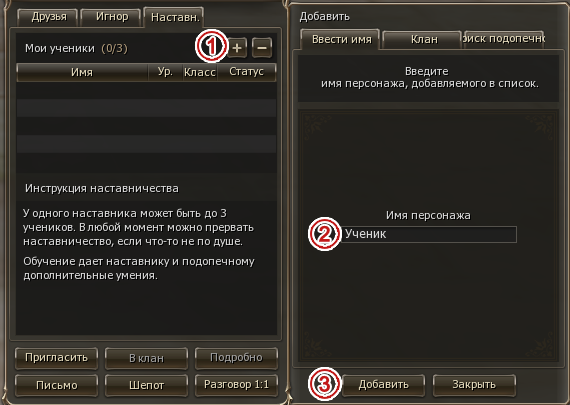Screen dimensions: 570x405
Task: Sort students by the Имя column header
Action: [x=82, y=72]
